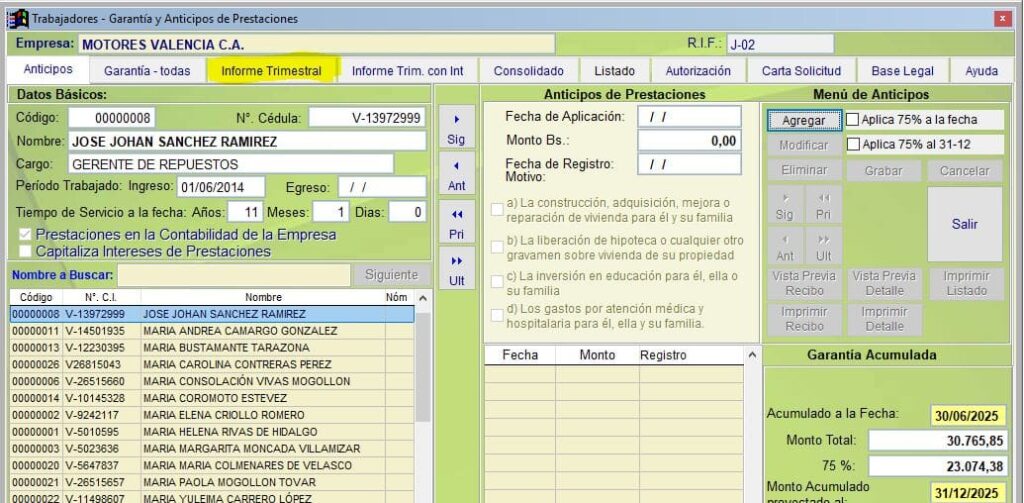Open the Listado tab
The height and width of the screenshot is (503, 1024).
(x=615, y=71)
